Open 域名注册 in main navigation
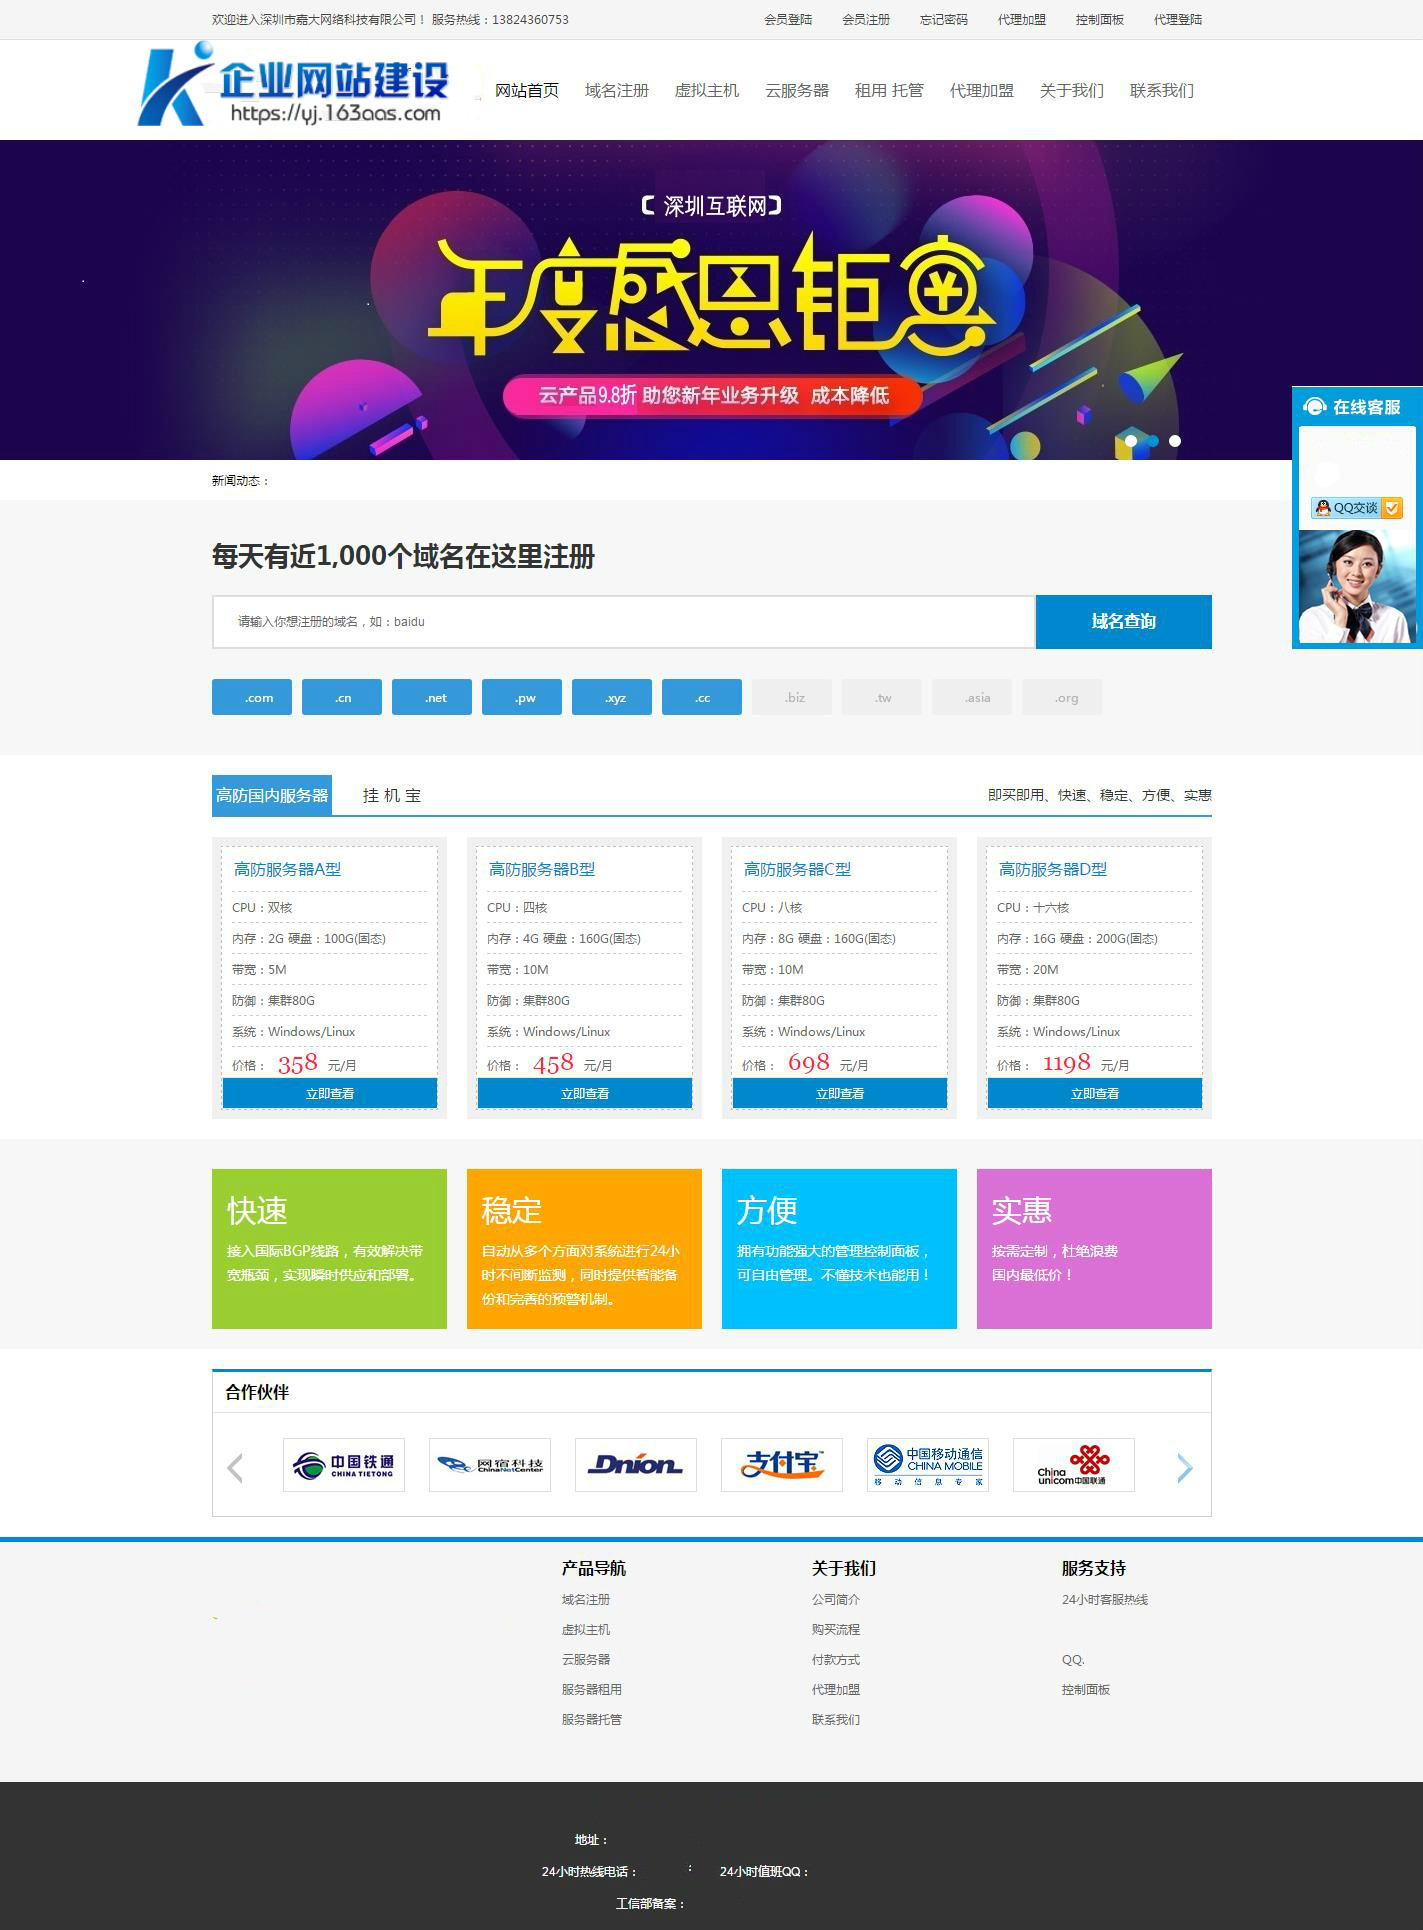Screen dimensions: 1423x1930 click(x=617, y=91)
